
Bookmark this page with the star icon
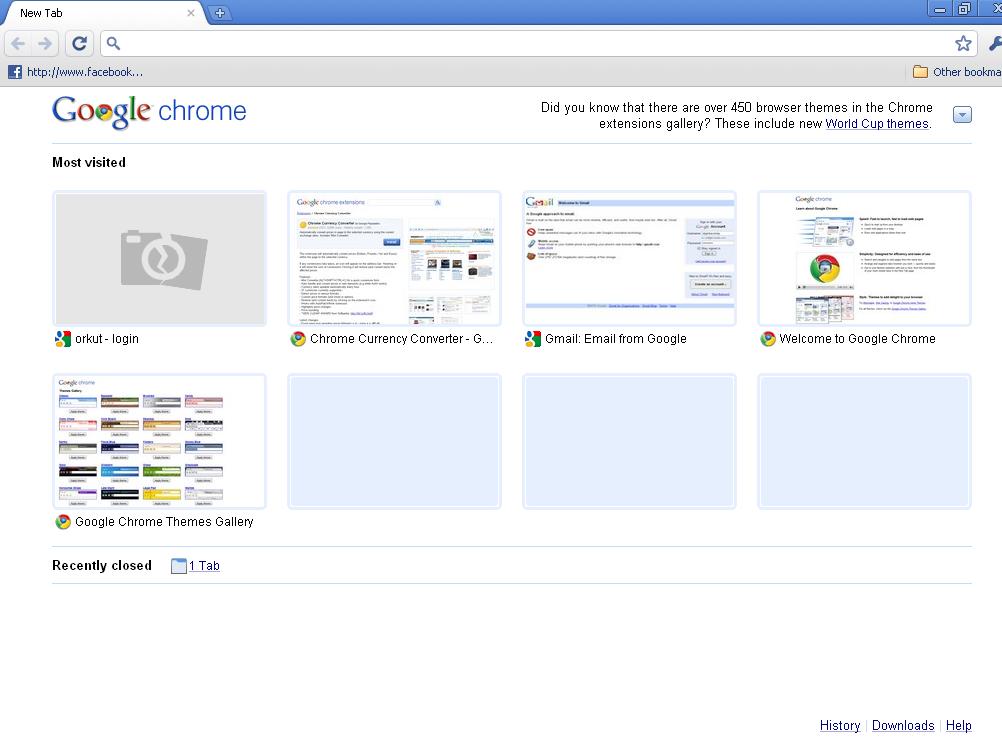coord(963,43)
